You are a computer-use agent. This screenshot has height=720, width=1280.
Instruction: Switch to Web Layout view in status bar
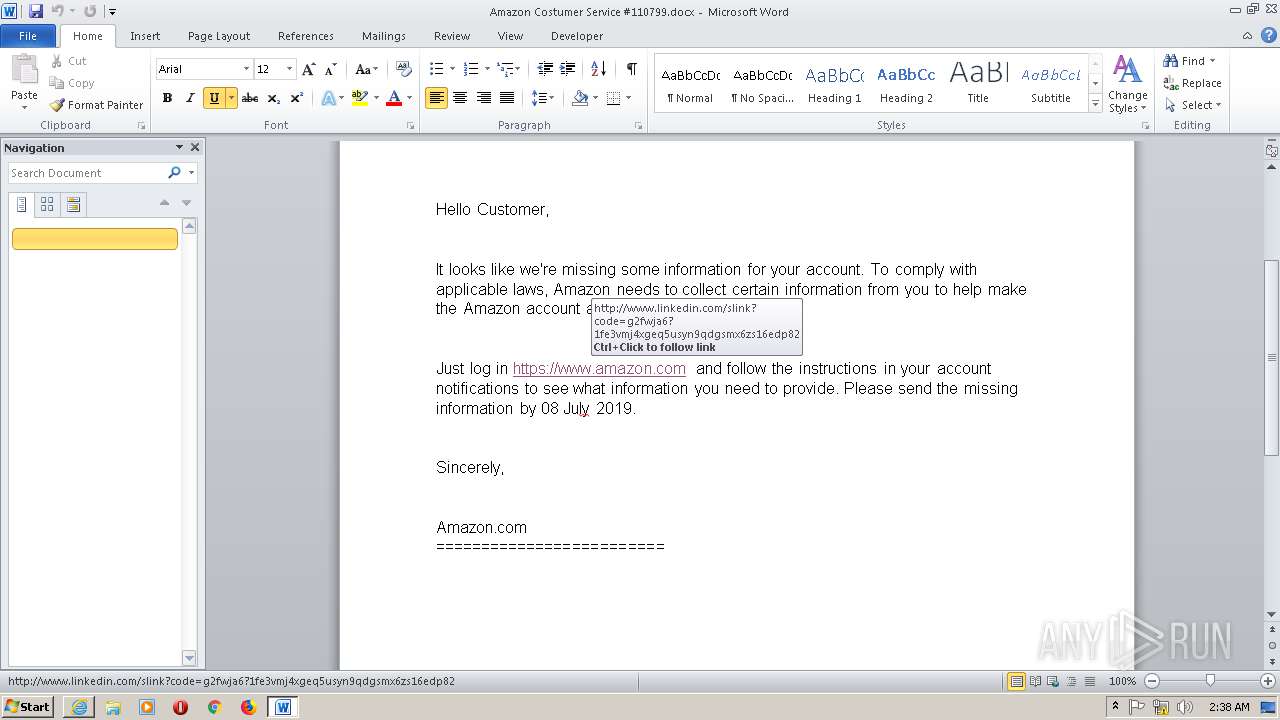click(1053, 681)
